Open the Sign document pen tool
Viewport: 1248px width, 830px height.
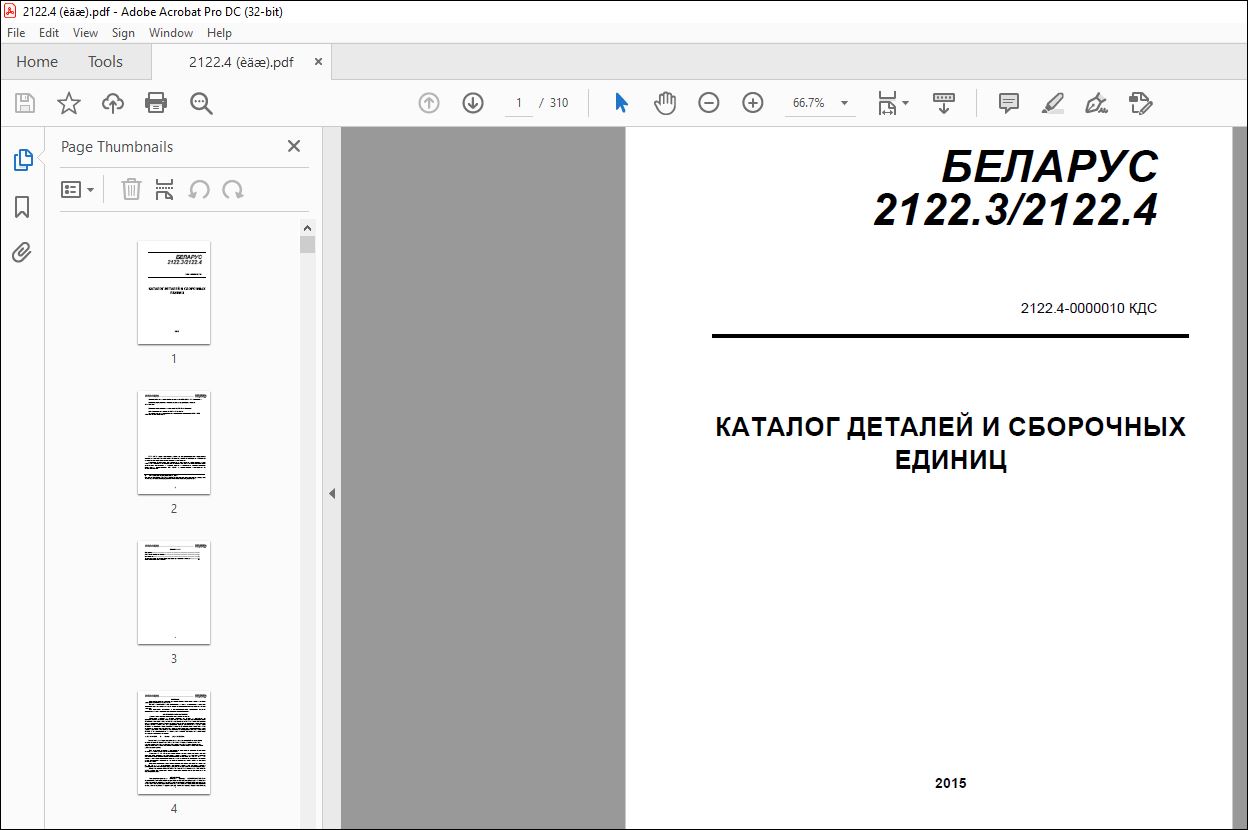tap(1096, 103)
